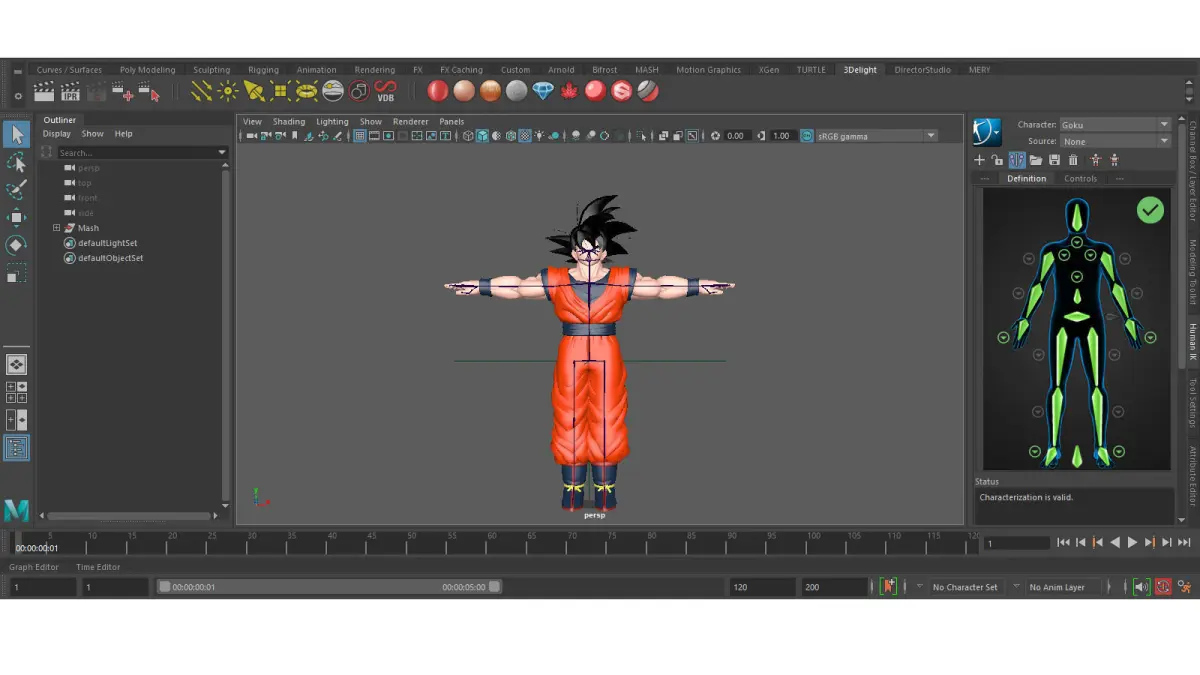Screen dimensions: 1200x675
Task: Switch to the HumanIK Controls tab
Action: point(1080,179)
